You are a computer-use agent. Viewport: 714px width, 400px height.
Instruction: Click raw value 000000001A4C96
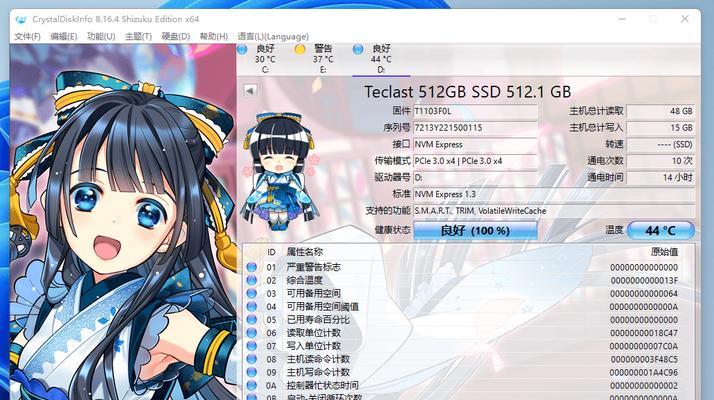644,372
